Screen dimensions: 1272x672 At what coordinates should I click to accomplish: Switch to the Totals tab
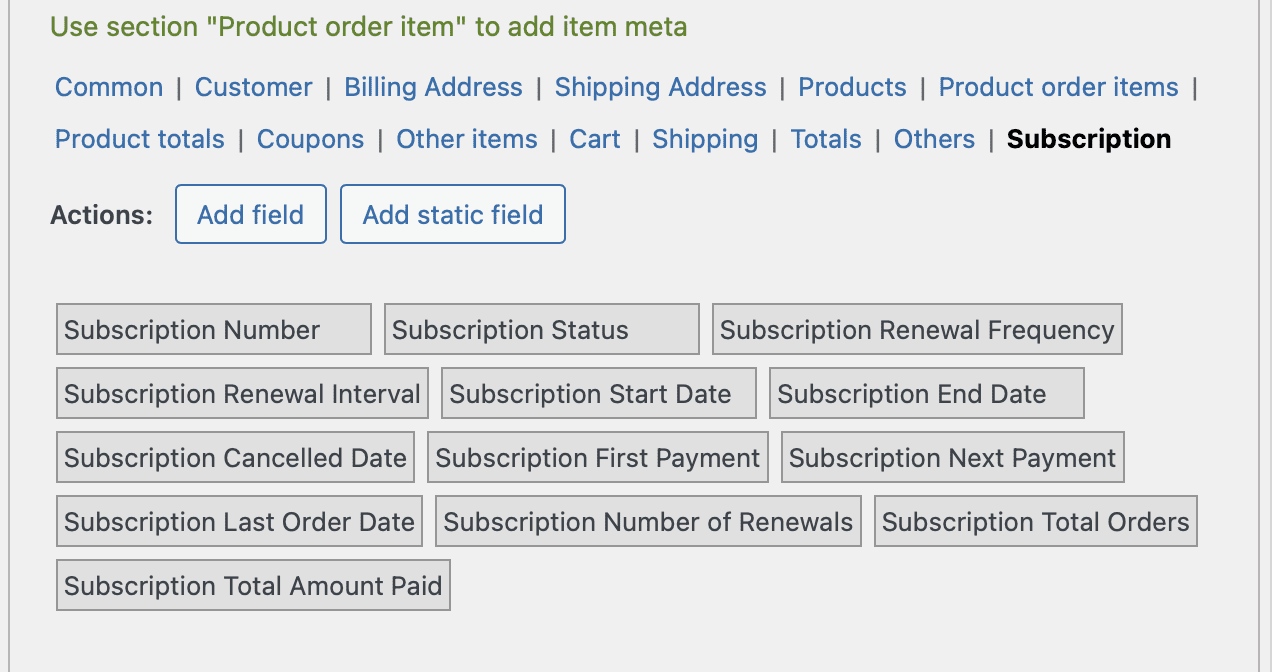pyautogui.click(x=825, y=139)
